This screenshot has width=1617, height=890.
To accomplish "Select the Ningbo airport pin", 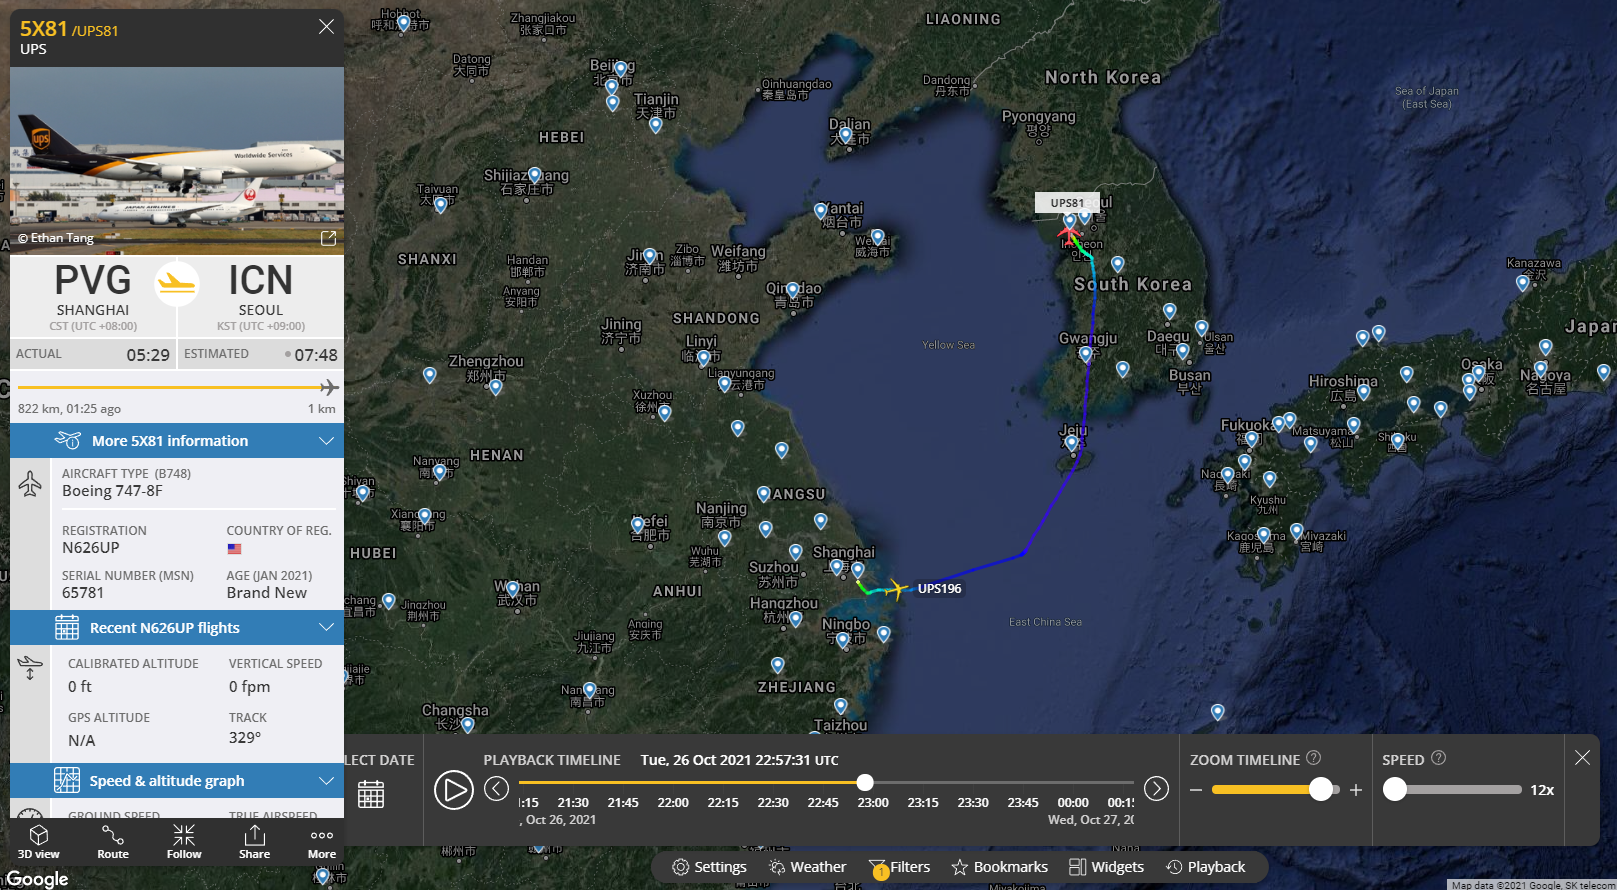I will coord(842,640).
